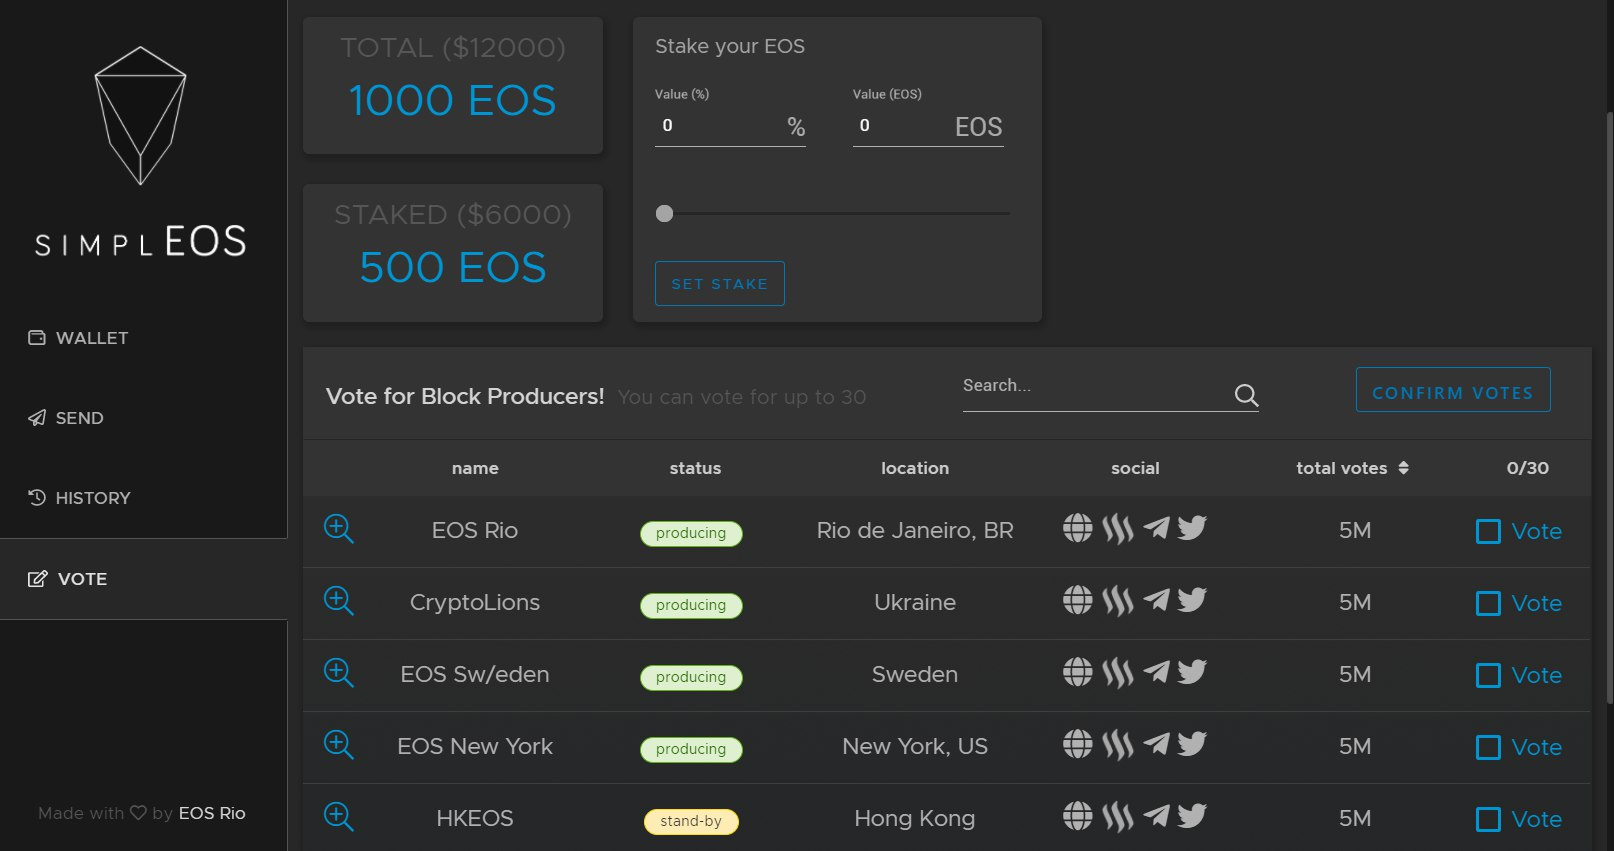Image resolution: width=1614 pixels, height=851 pixels.
Task: Open EOS New York Steemit icon
Action: 1118,744
